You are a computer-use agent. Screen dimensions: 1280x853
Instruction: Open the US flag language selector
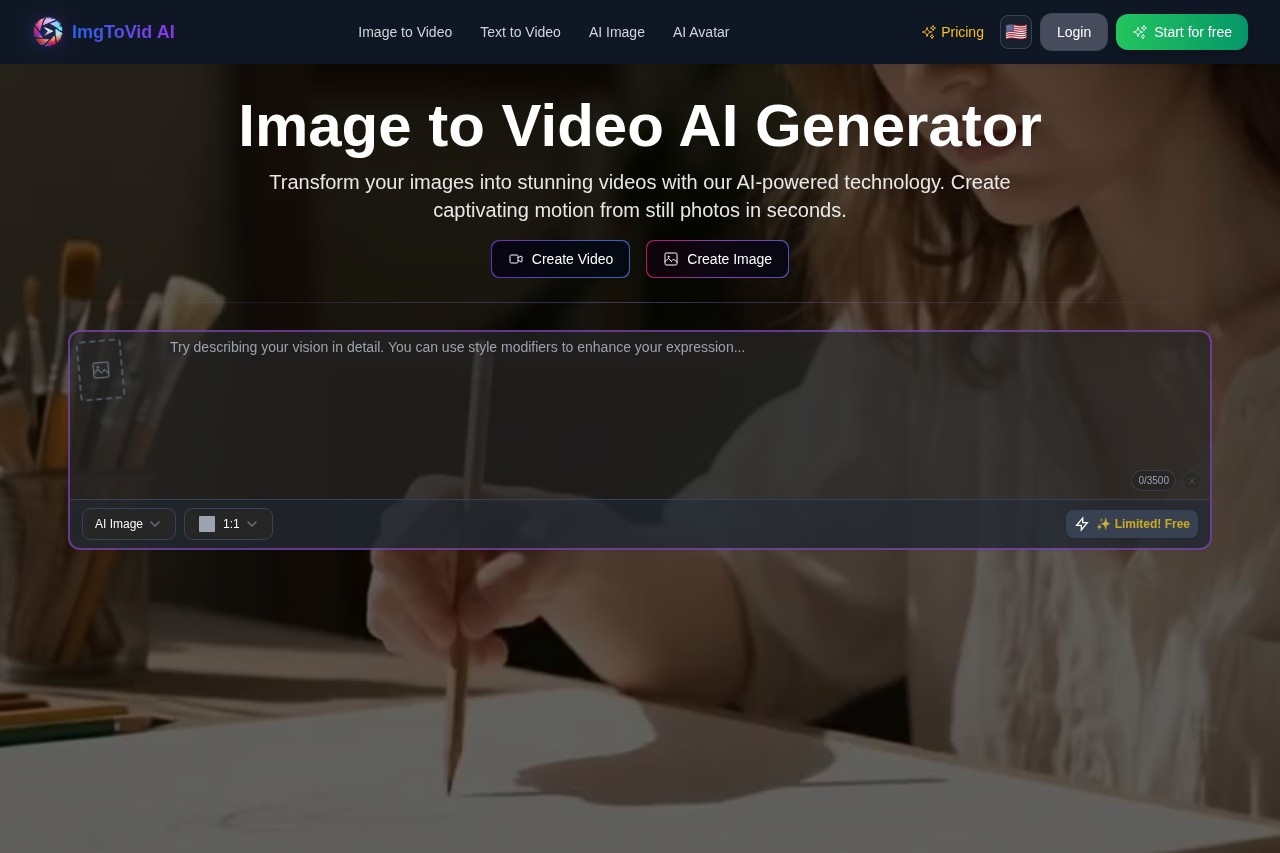coord(1015,32)
